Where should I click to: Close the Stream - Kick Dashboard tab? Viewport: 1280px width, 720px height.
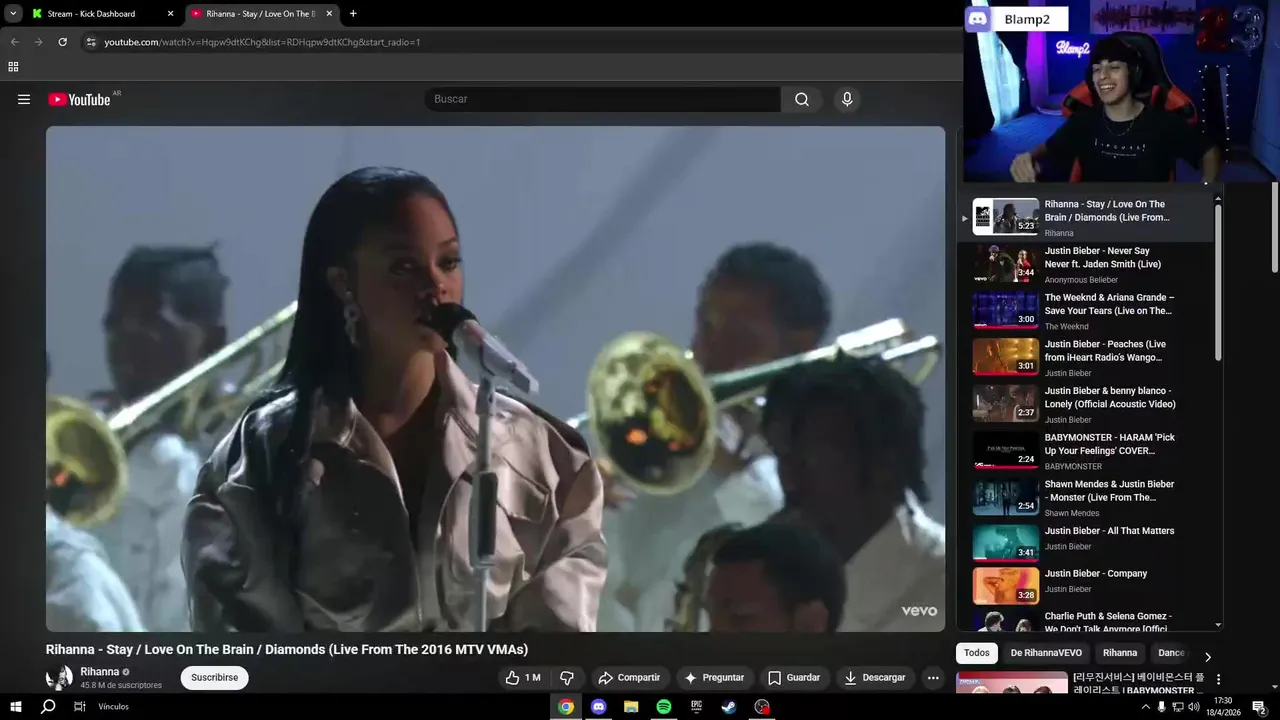(170, 14)
